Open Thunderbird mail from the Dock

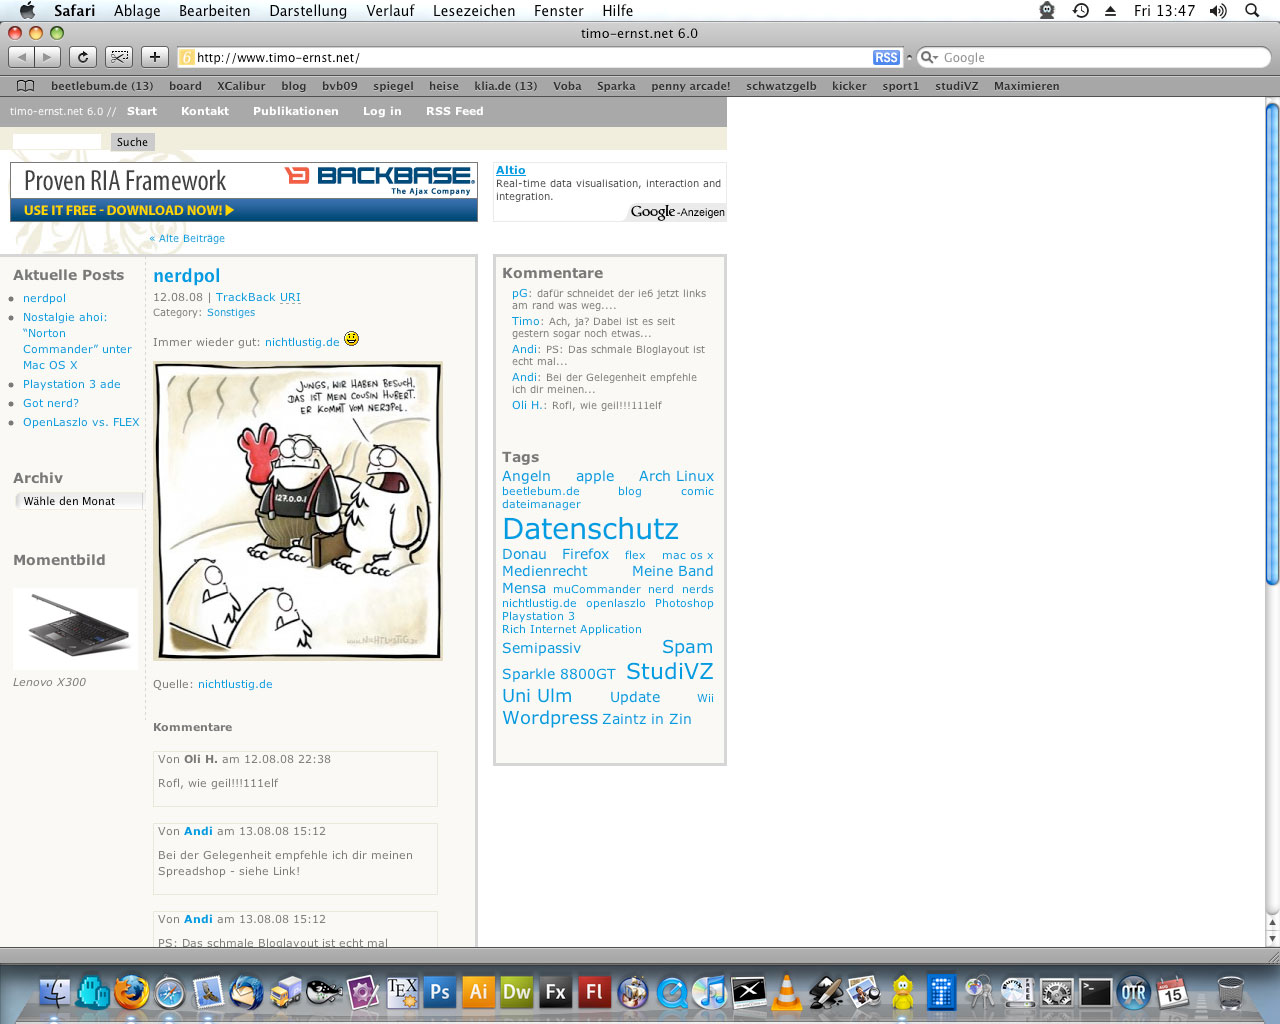(x=246, y=992)
